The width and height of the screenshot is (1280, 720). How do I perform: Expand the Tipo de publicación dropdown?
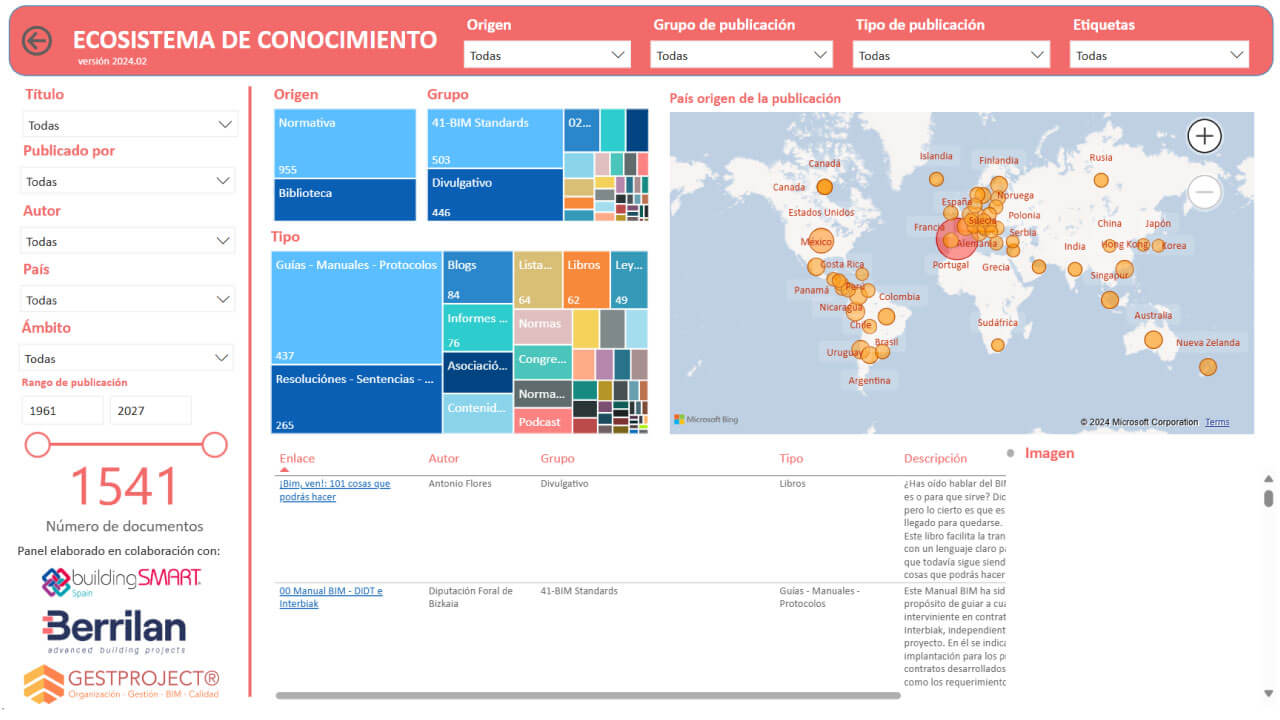point(951,55)
